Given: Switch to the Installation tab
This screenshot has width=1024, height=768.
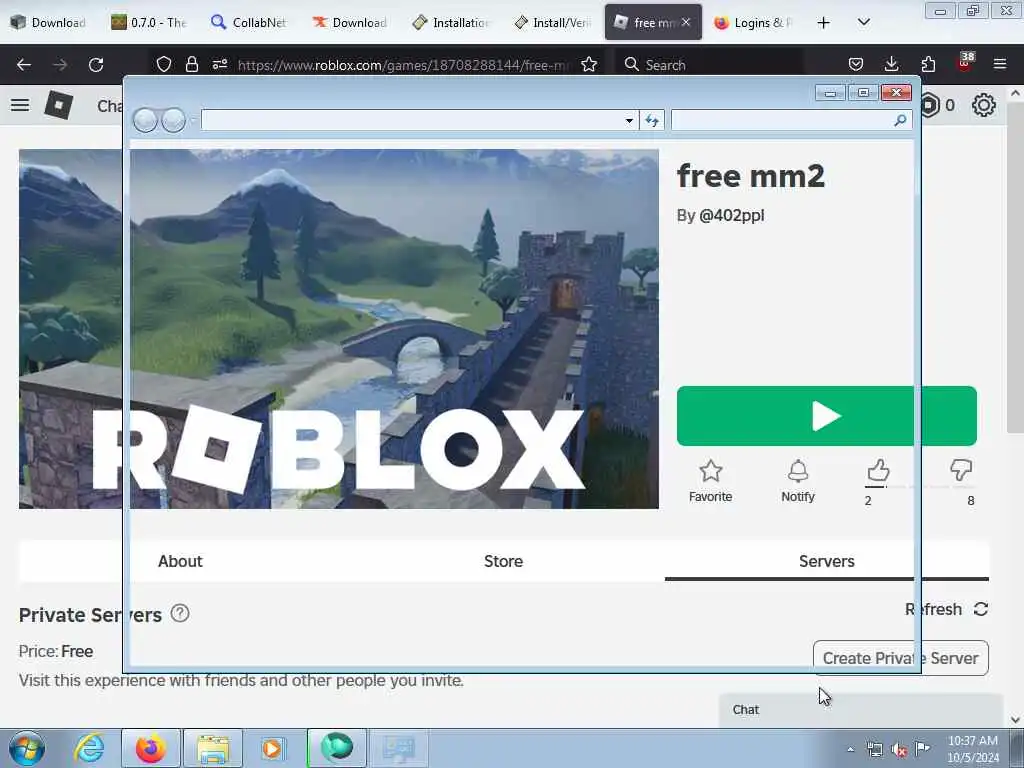Looking at the screenshot, I should (x=451, y=22).
